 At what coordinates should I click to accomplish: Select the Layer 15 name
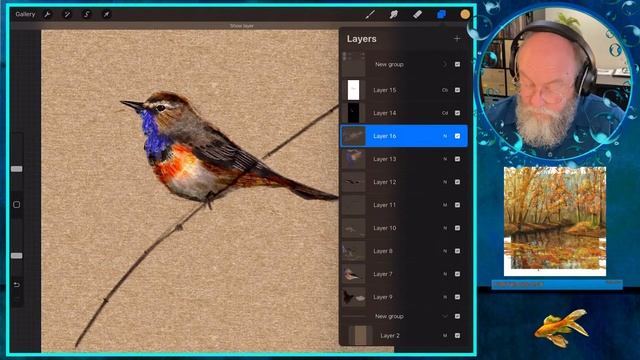click(x=384, y=90)
